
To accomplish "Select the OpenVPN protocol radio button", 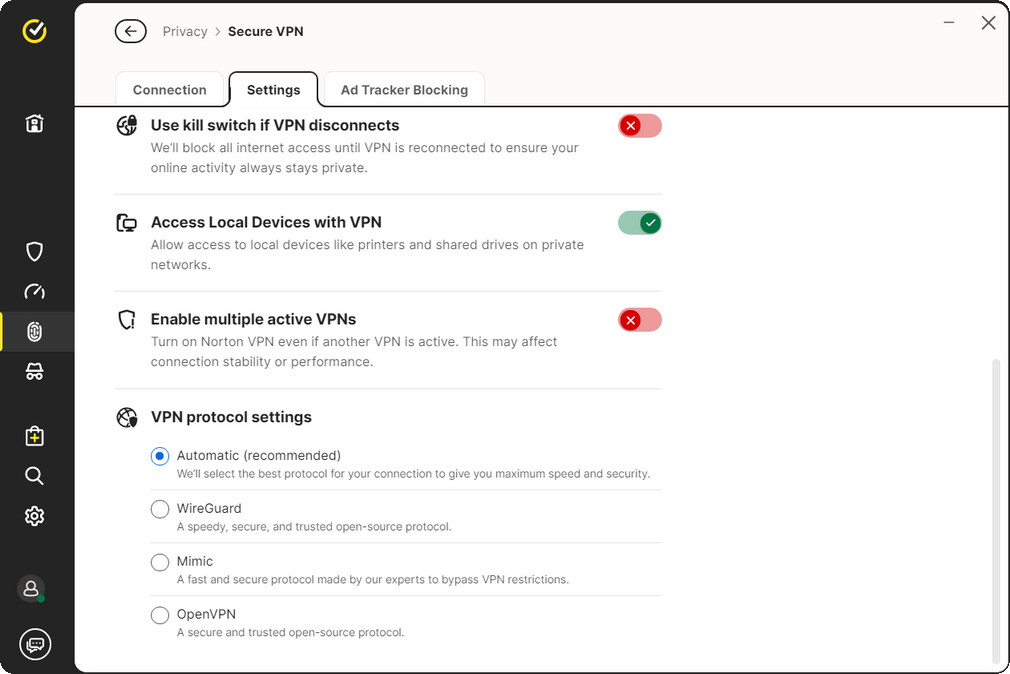I will [x=160, y=615].
